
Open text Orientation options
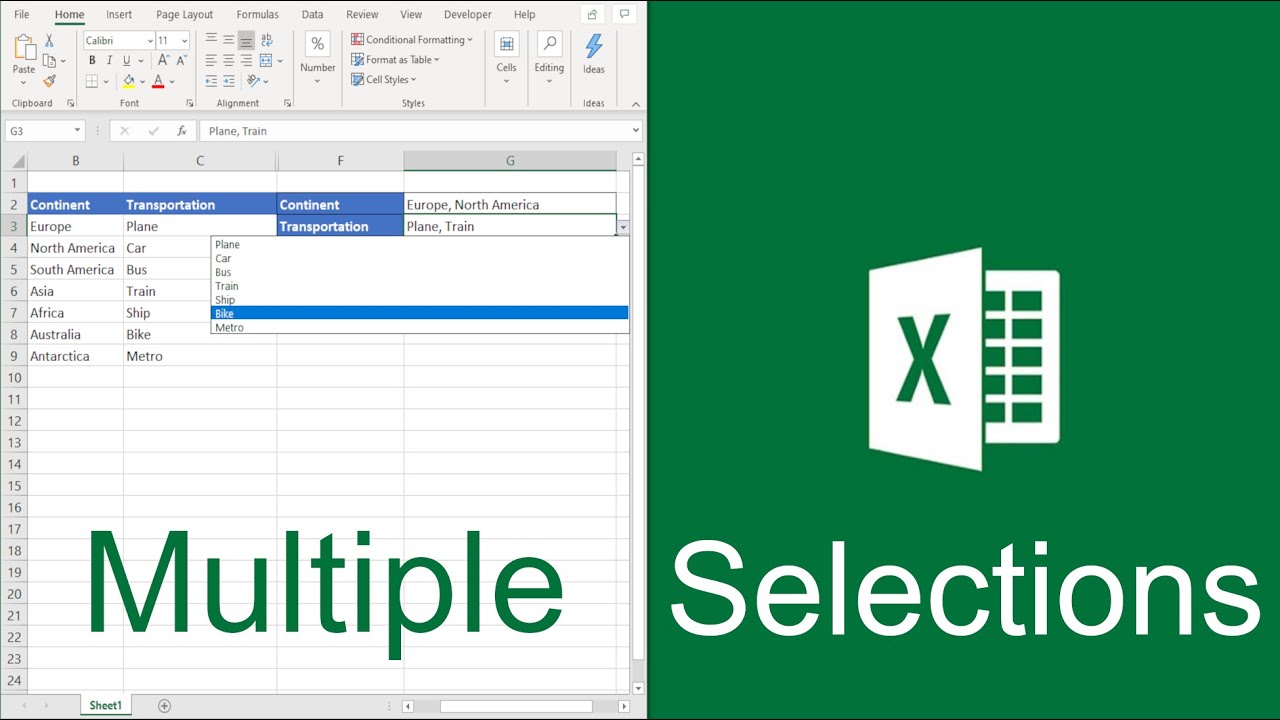[253, 81]
